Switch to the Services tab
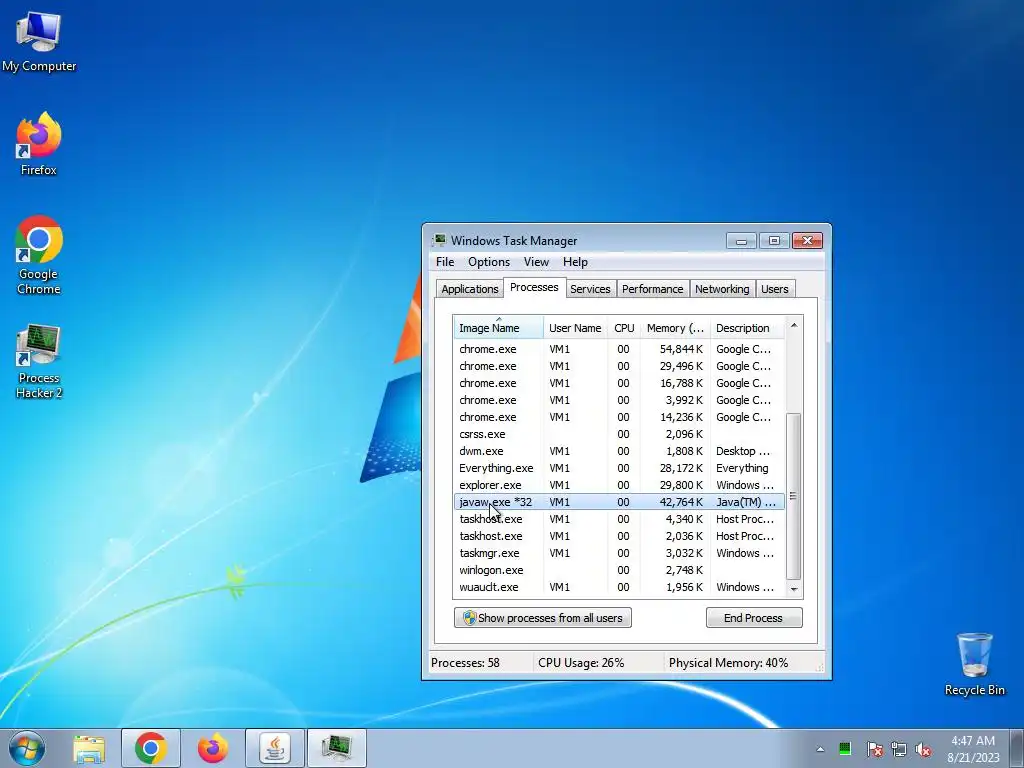 (590, 289)
